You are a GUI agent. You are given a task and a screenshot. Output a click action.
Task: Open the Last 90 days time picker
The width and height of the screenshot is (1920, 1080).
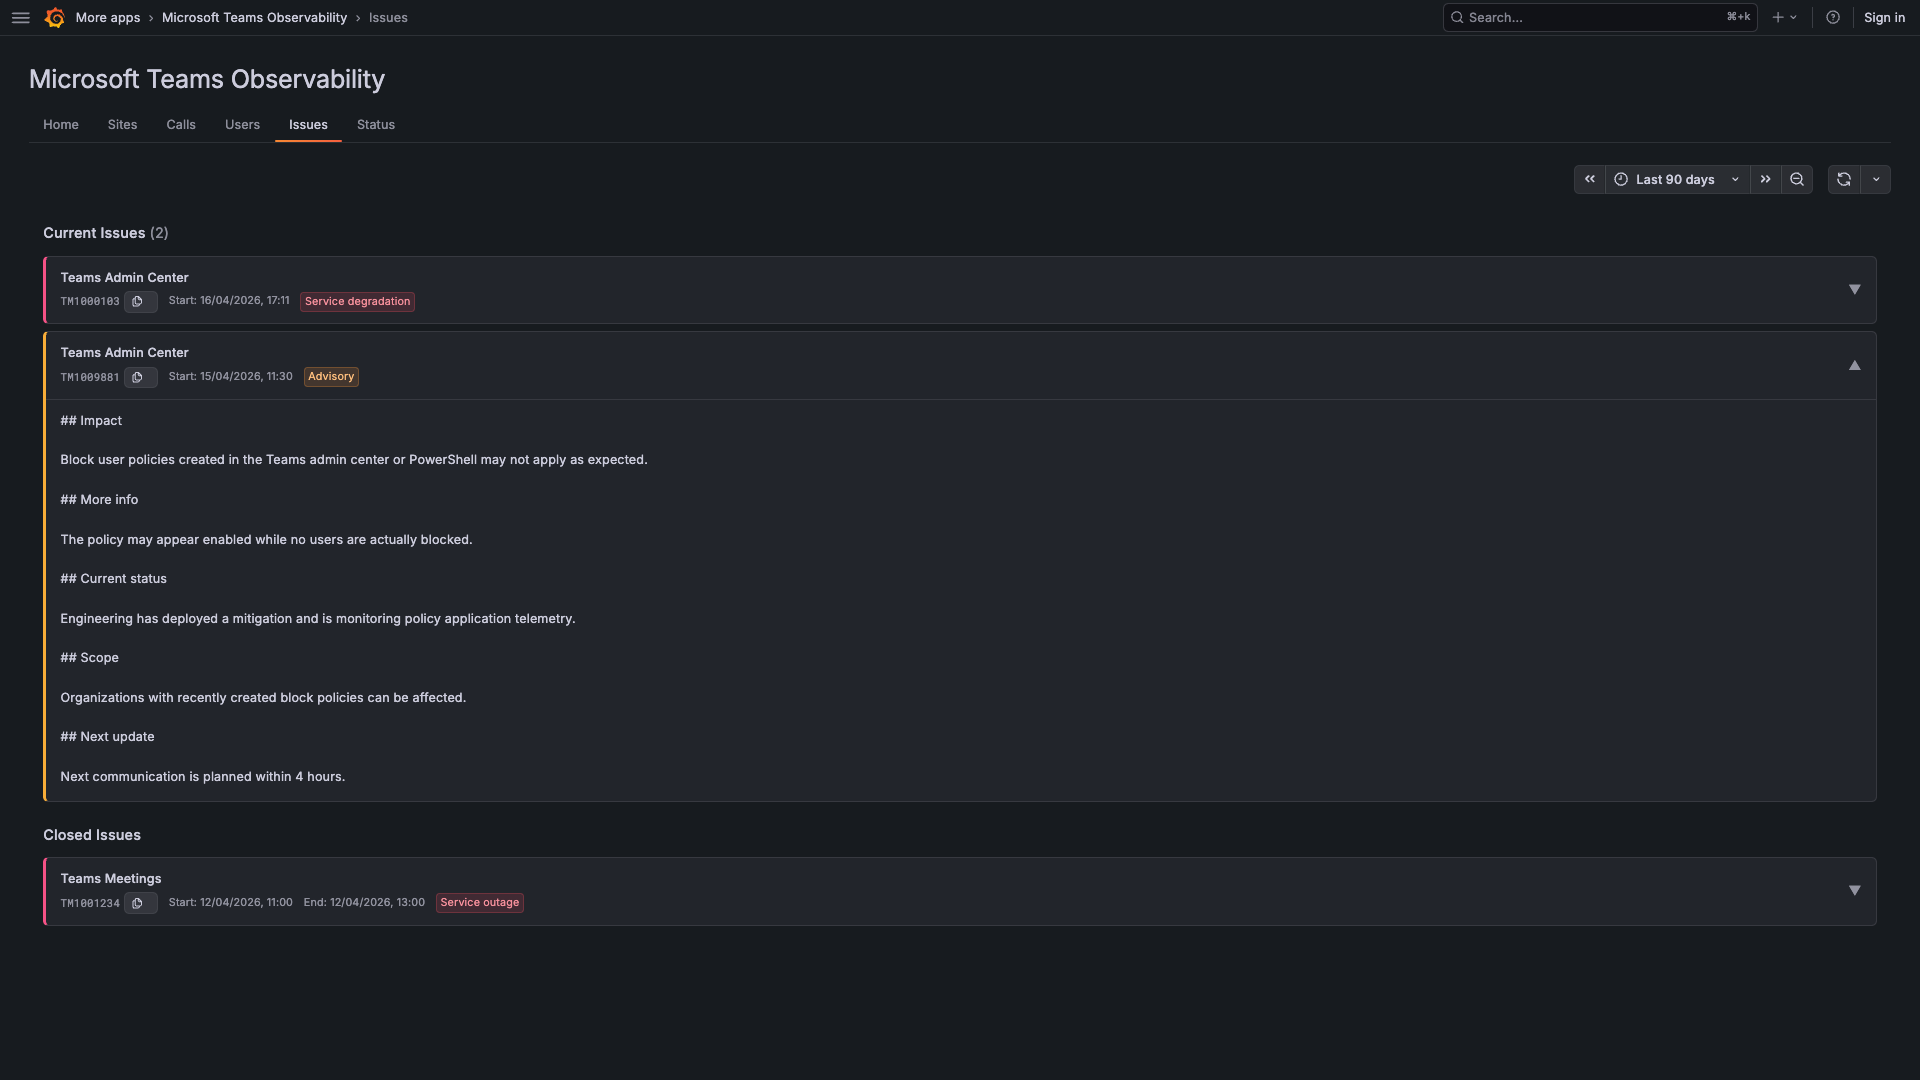[1677, 179]
